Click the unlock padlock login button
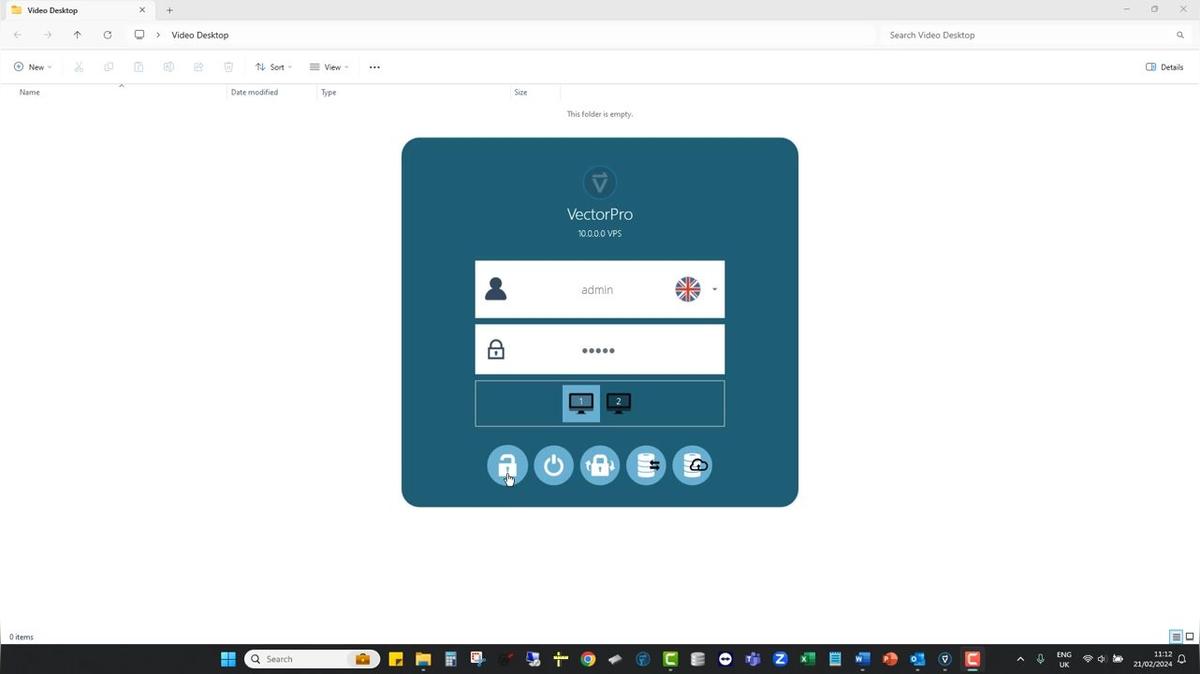 click(x=507, y=465)
